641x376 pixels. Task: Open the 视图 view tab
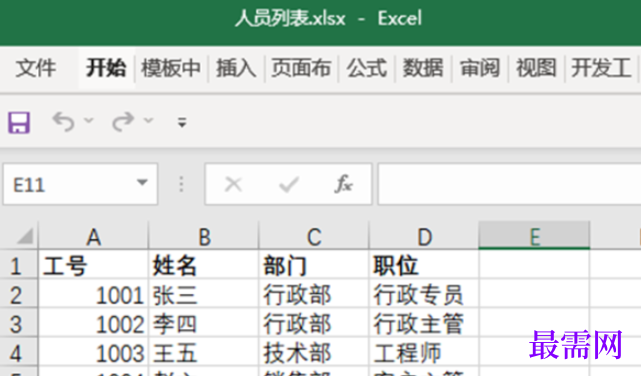(x=536, y=68)
